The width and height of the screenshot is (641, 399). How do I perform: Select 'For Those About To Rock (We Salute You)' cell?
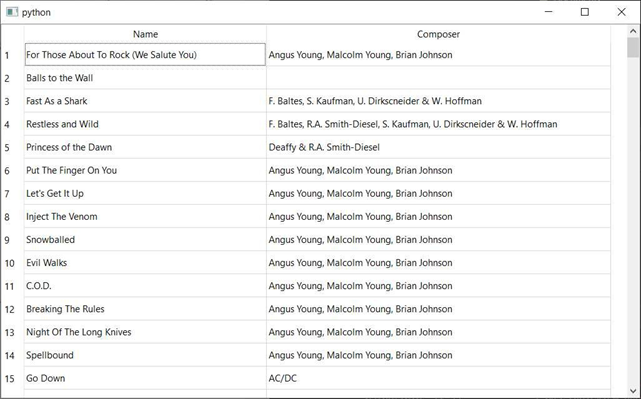tap(145, 55)
